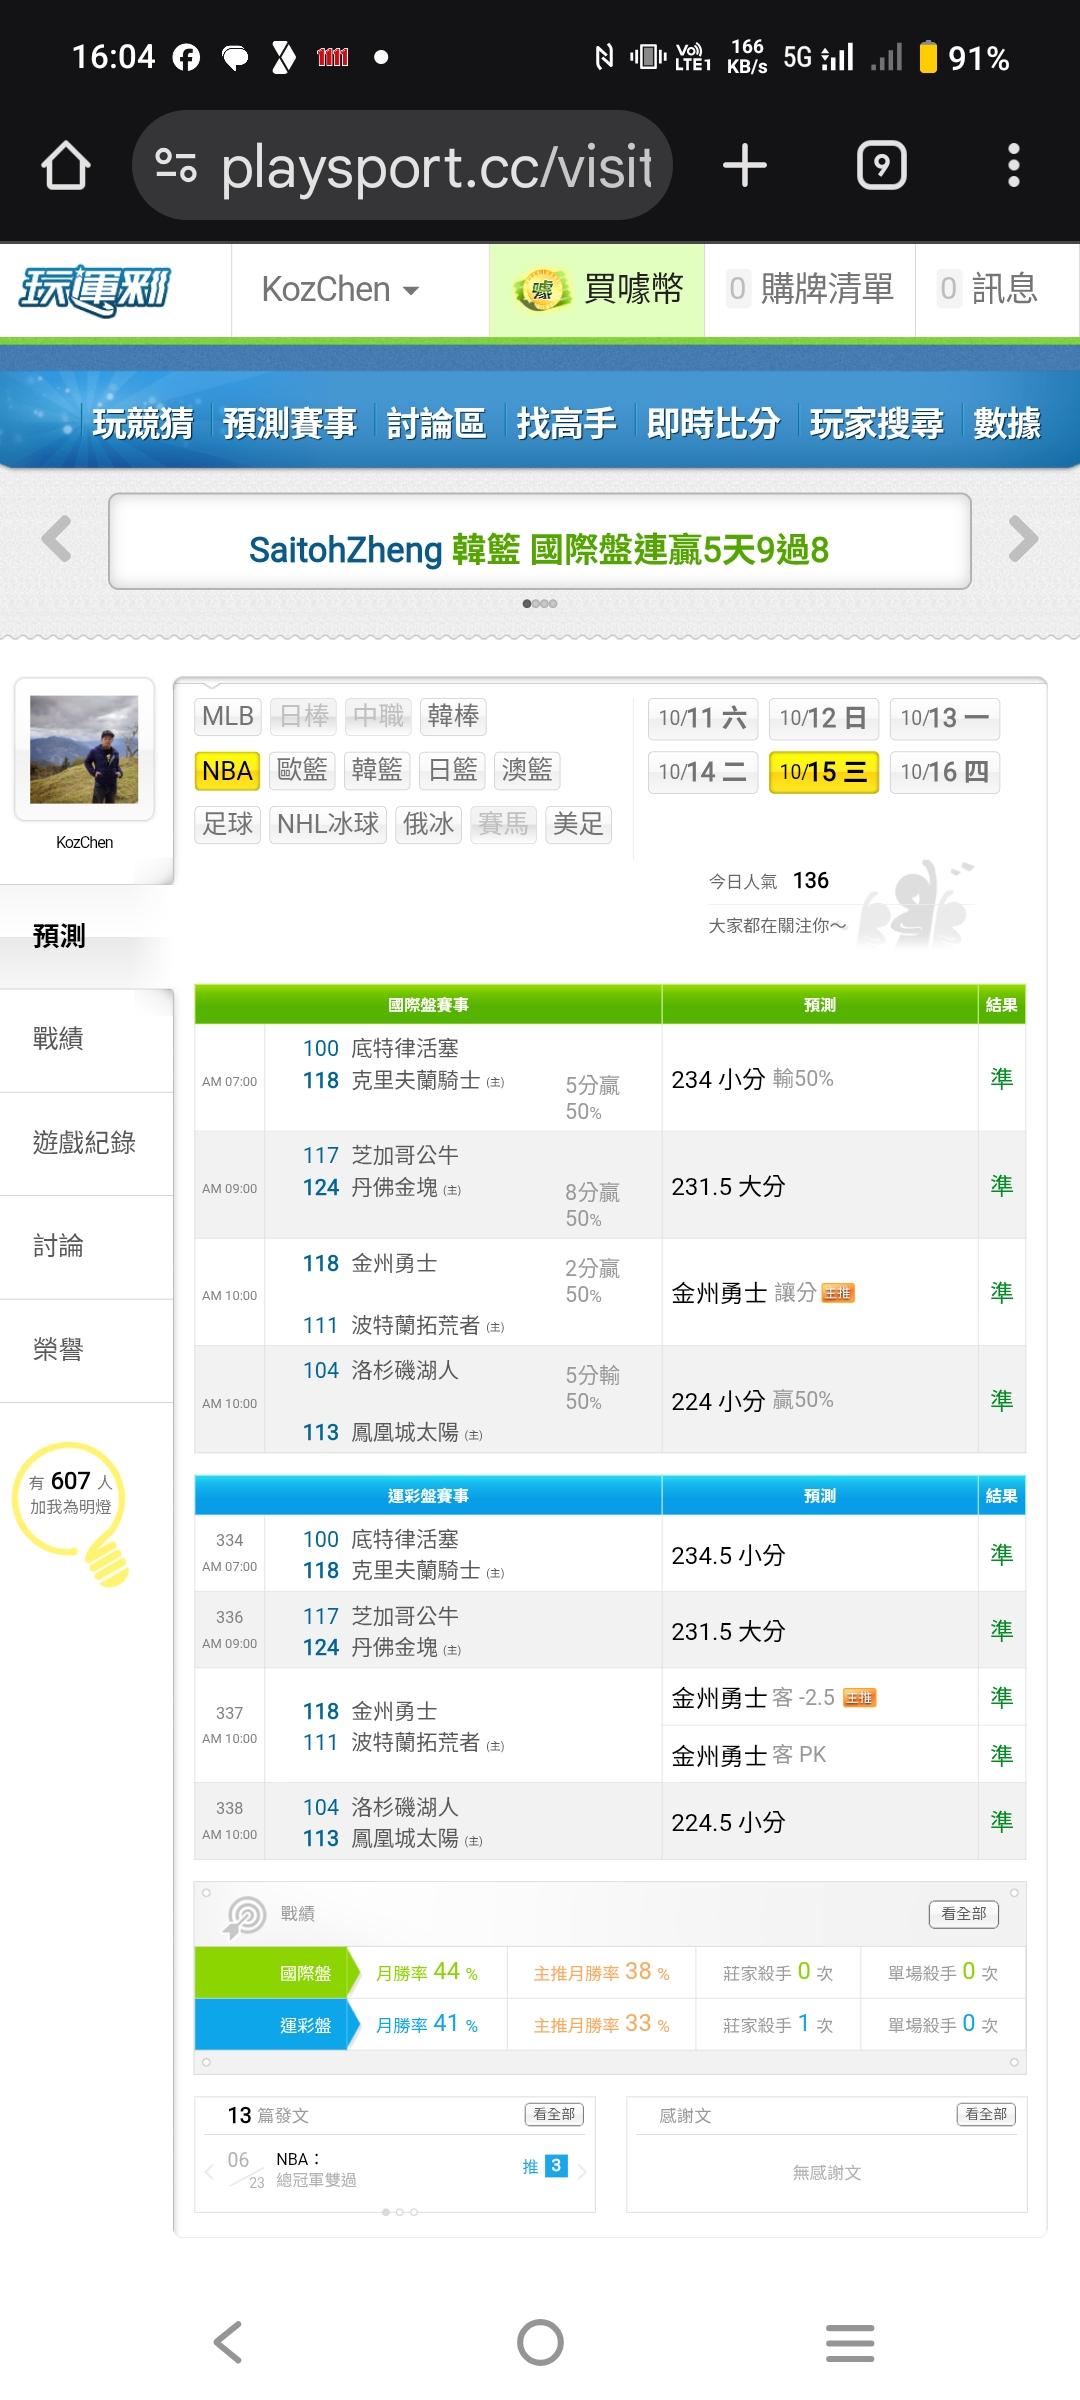Open the 戰績 sidebar tab
1080x2400 pixels.
[58, 1039]
